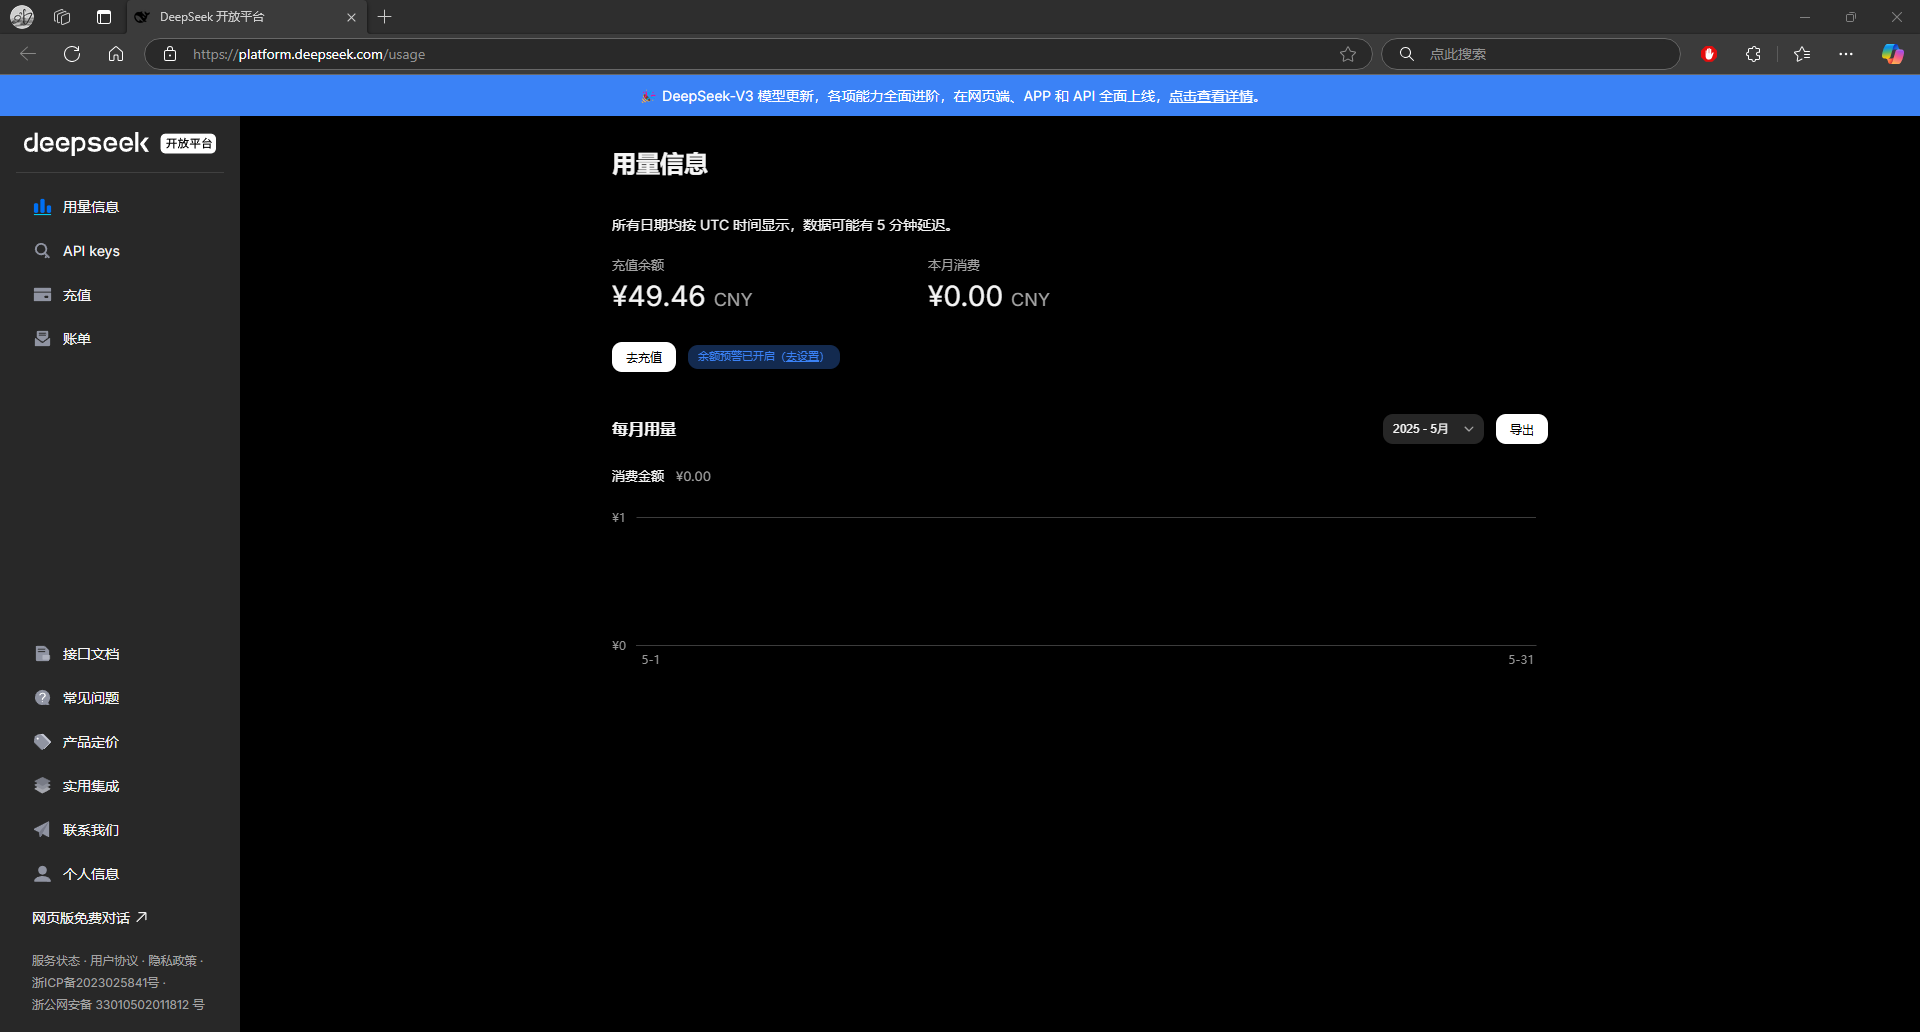Click the 个人信息 person icon
The image size is (1920, 1032).
(42, 874)
